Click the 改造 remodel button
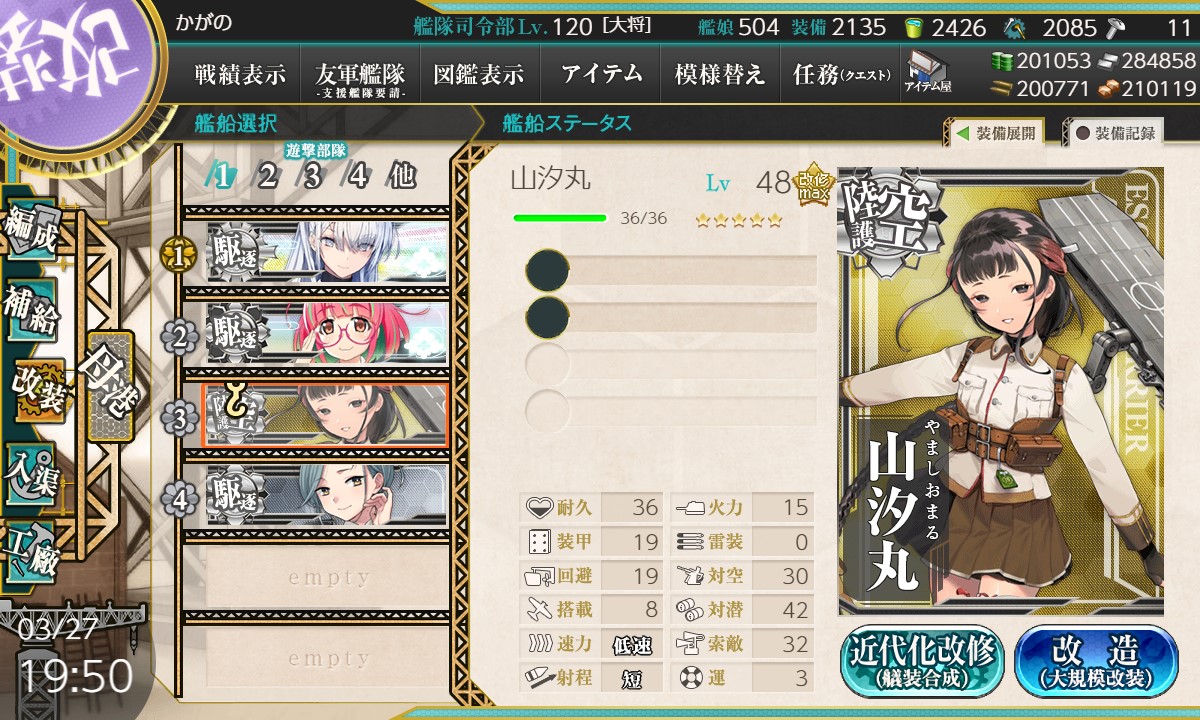Viewport: 1200px width, 720px height. click(1096, 661)
